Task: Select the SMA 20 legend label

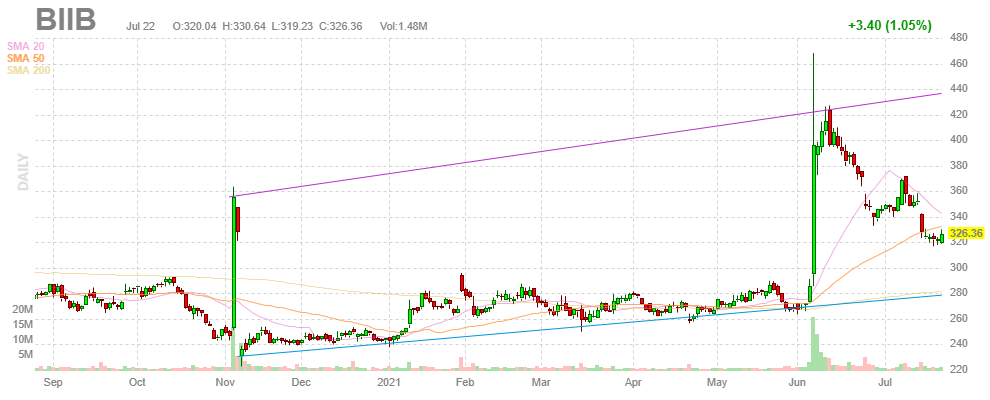Action: (x=25, y=46)
